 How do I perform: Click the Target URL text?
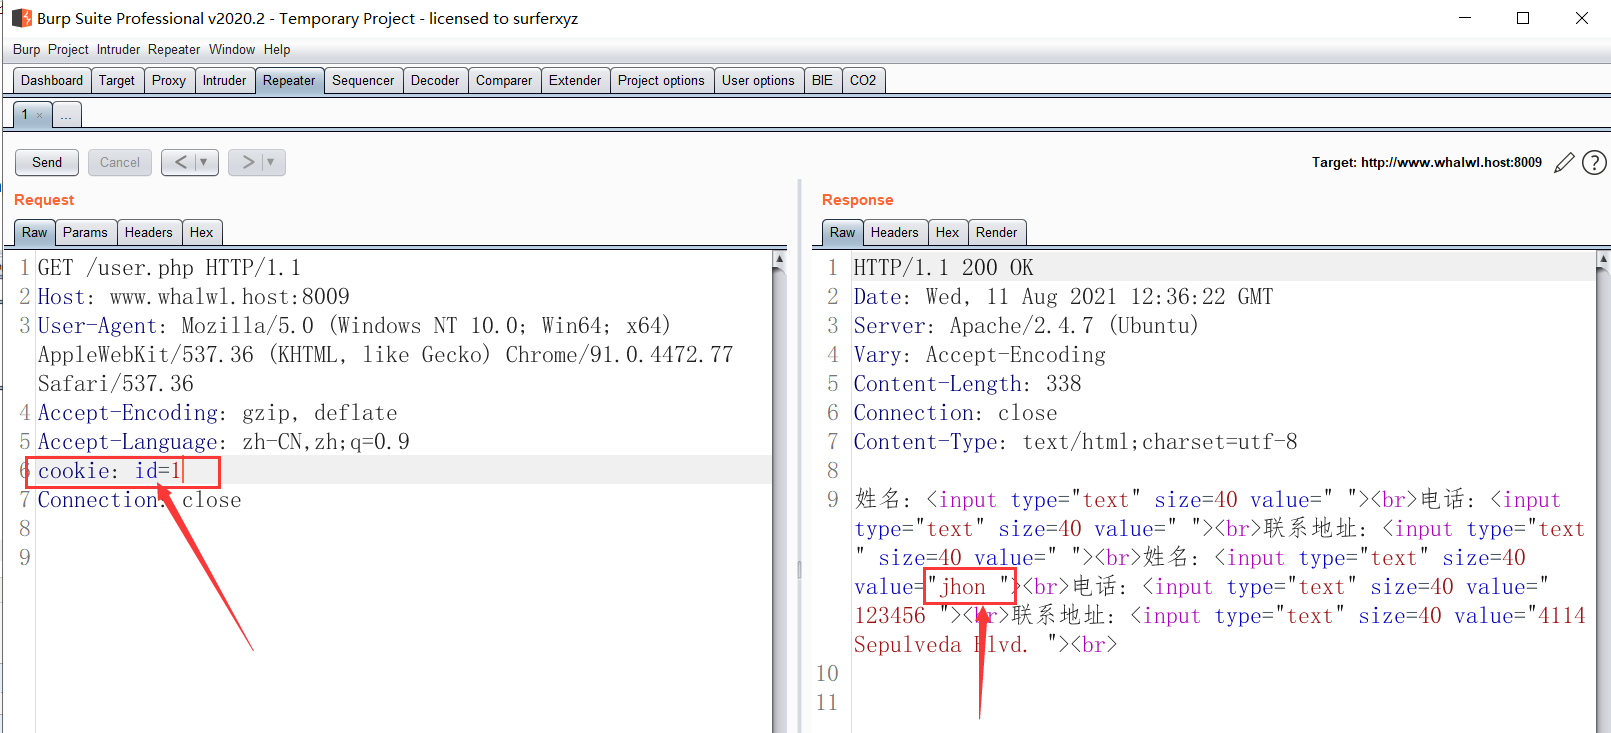pyautogui.click(x=1427, y=162)
